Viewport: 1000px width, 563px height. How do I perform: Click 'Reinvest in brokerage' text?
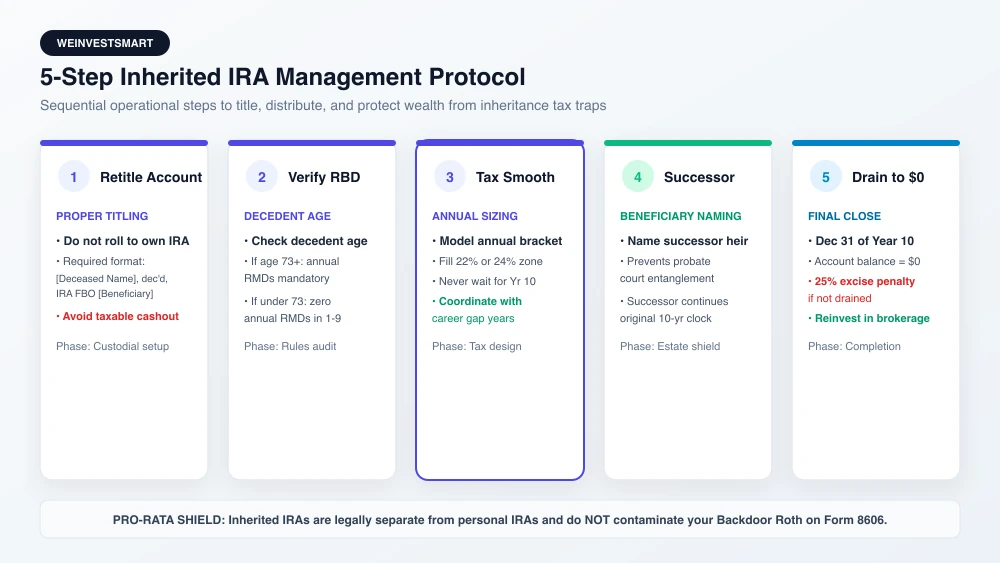tap(869, 318)
